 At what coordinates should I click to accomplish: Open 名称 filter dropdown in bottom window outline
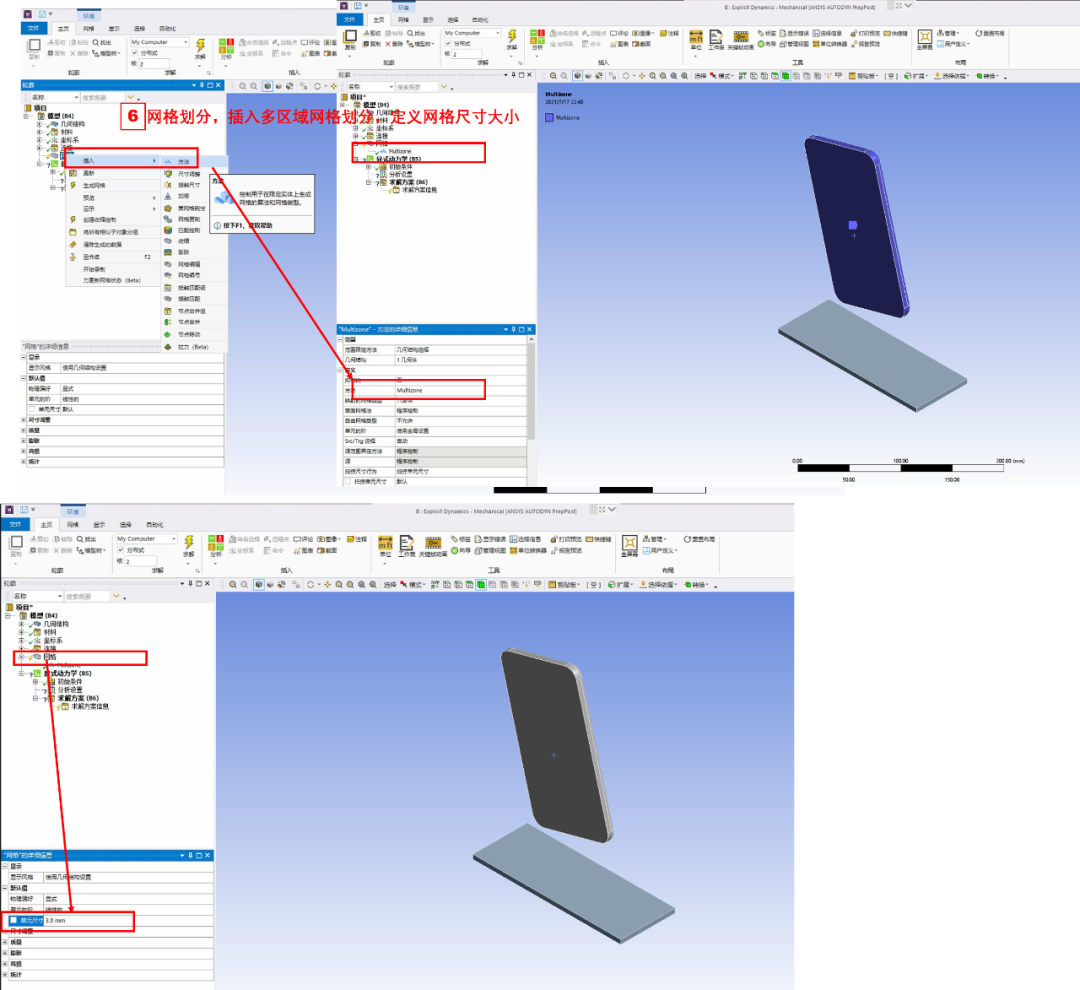(37, 596)
